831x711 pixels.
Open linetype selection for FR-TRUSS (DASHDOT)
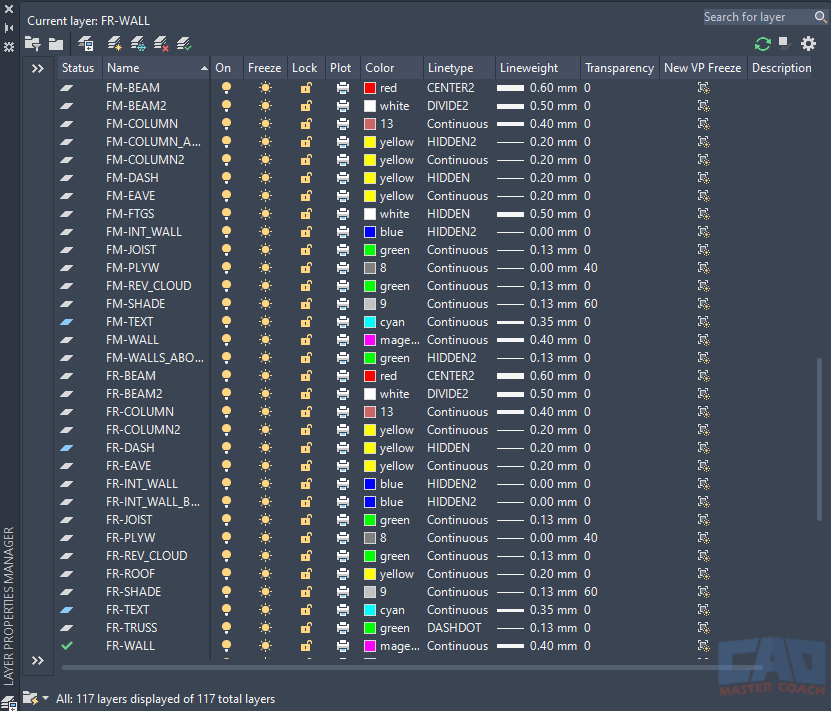[x=454, y=628]
